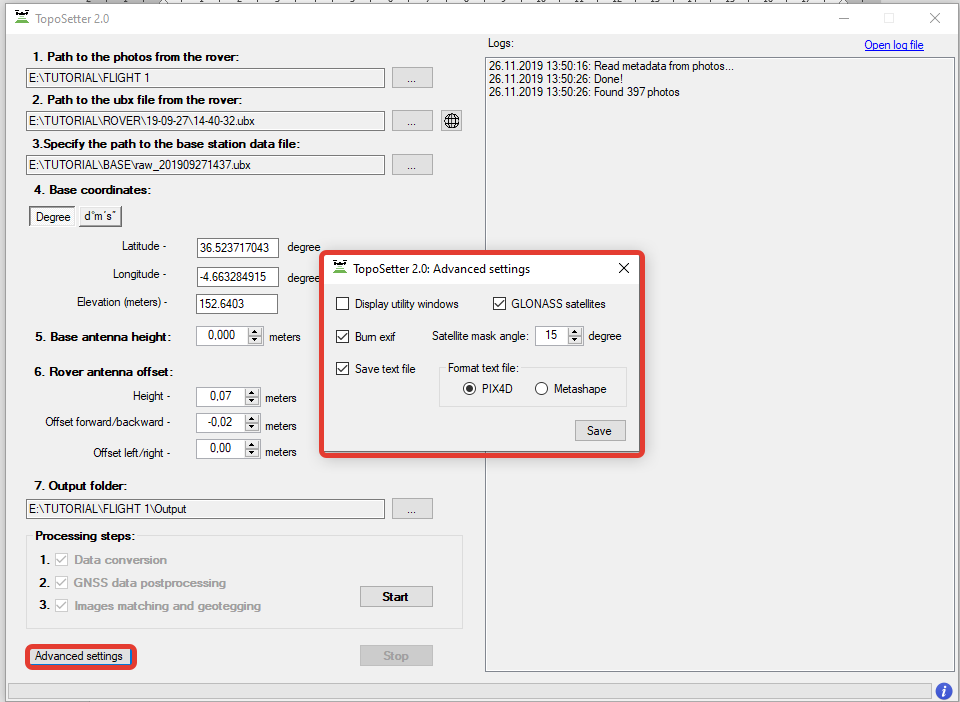Browse for the output folder
The height and width of the screenshot is (702, 960).
point(412,509)
